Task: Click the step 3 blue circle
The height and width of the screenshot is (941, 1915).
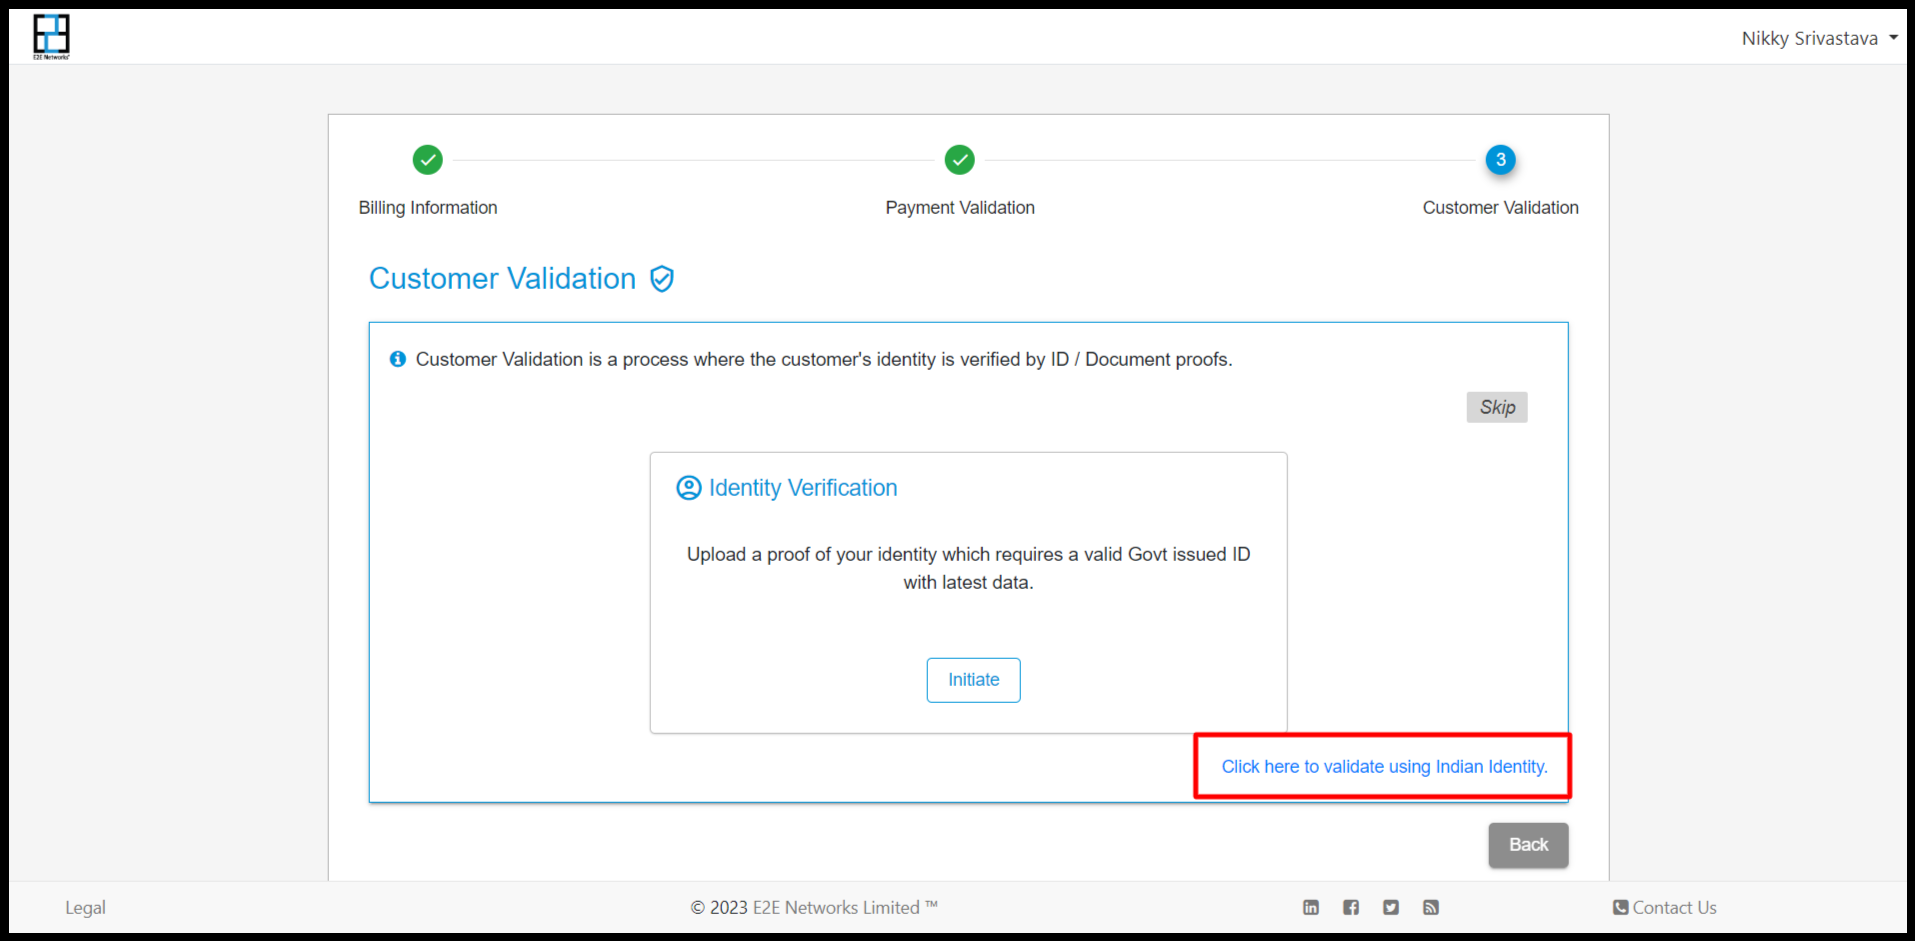Action: tap(1500, 160)
